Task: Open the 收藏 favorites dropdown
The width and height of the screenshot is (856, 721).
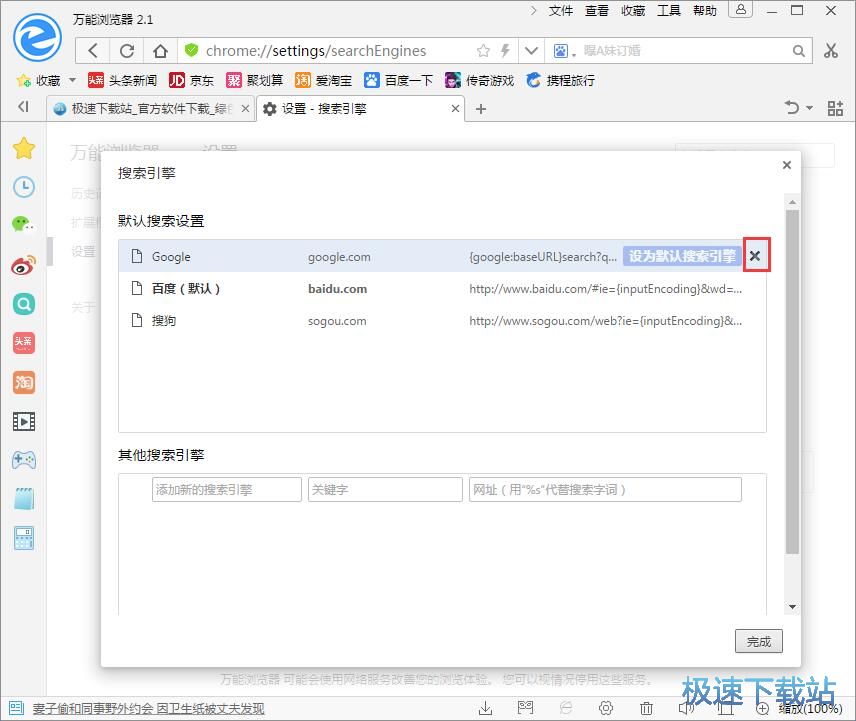Action: tap(46, 80)
